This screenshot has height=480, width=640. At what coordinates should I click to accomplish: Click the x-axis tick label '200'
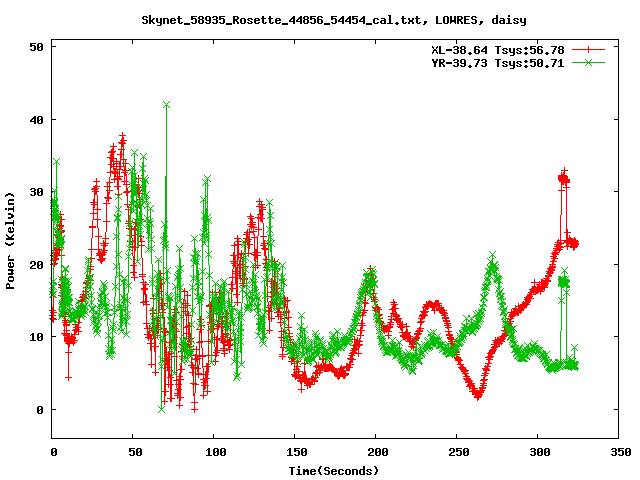click(x=378, y=452)
